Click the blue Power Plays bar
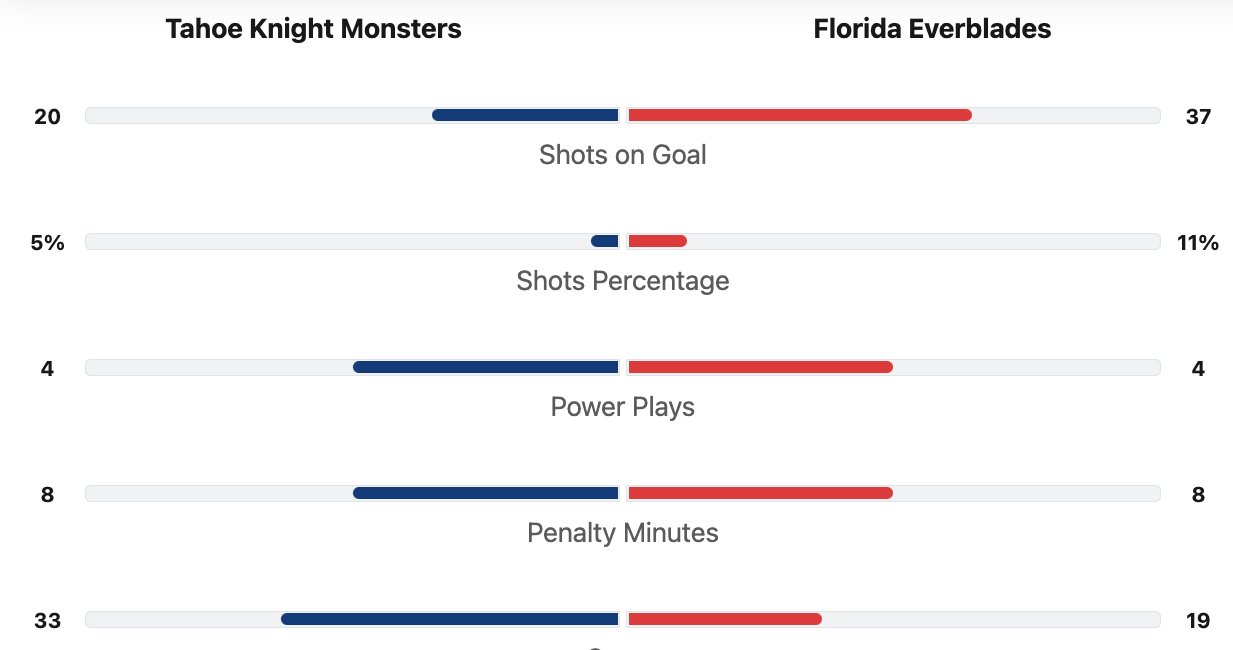1233x650 pixels. click(486, 367)
